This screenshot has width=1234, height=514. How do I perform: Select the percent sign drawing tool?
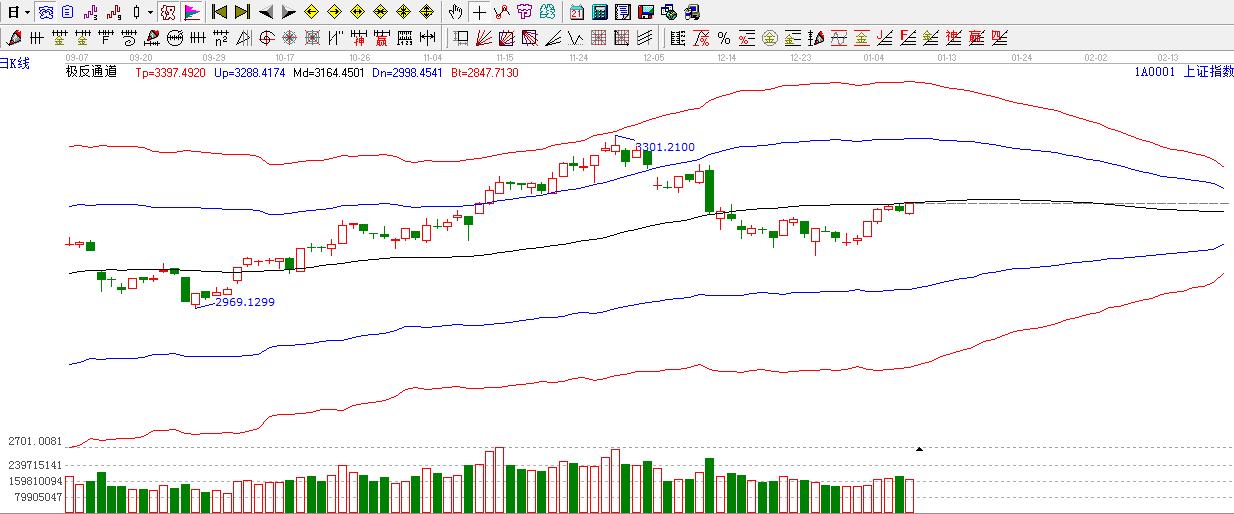[724, 38]
